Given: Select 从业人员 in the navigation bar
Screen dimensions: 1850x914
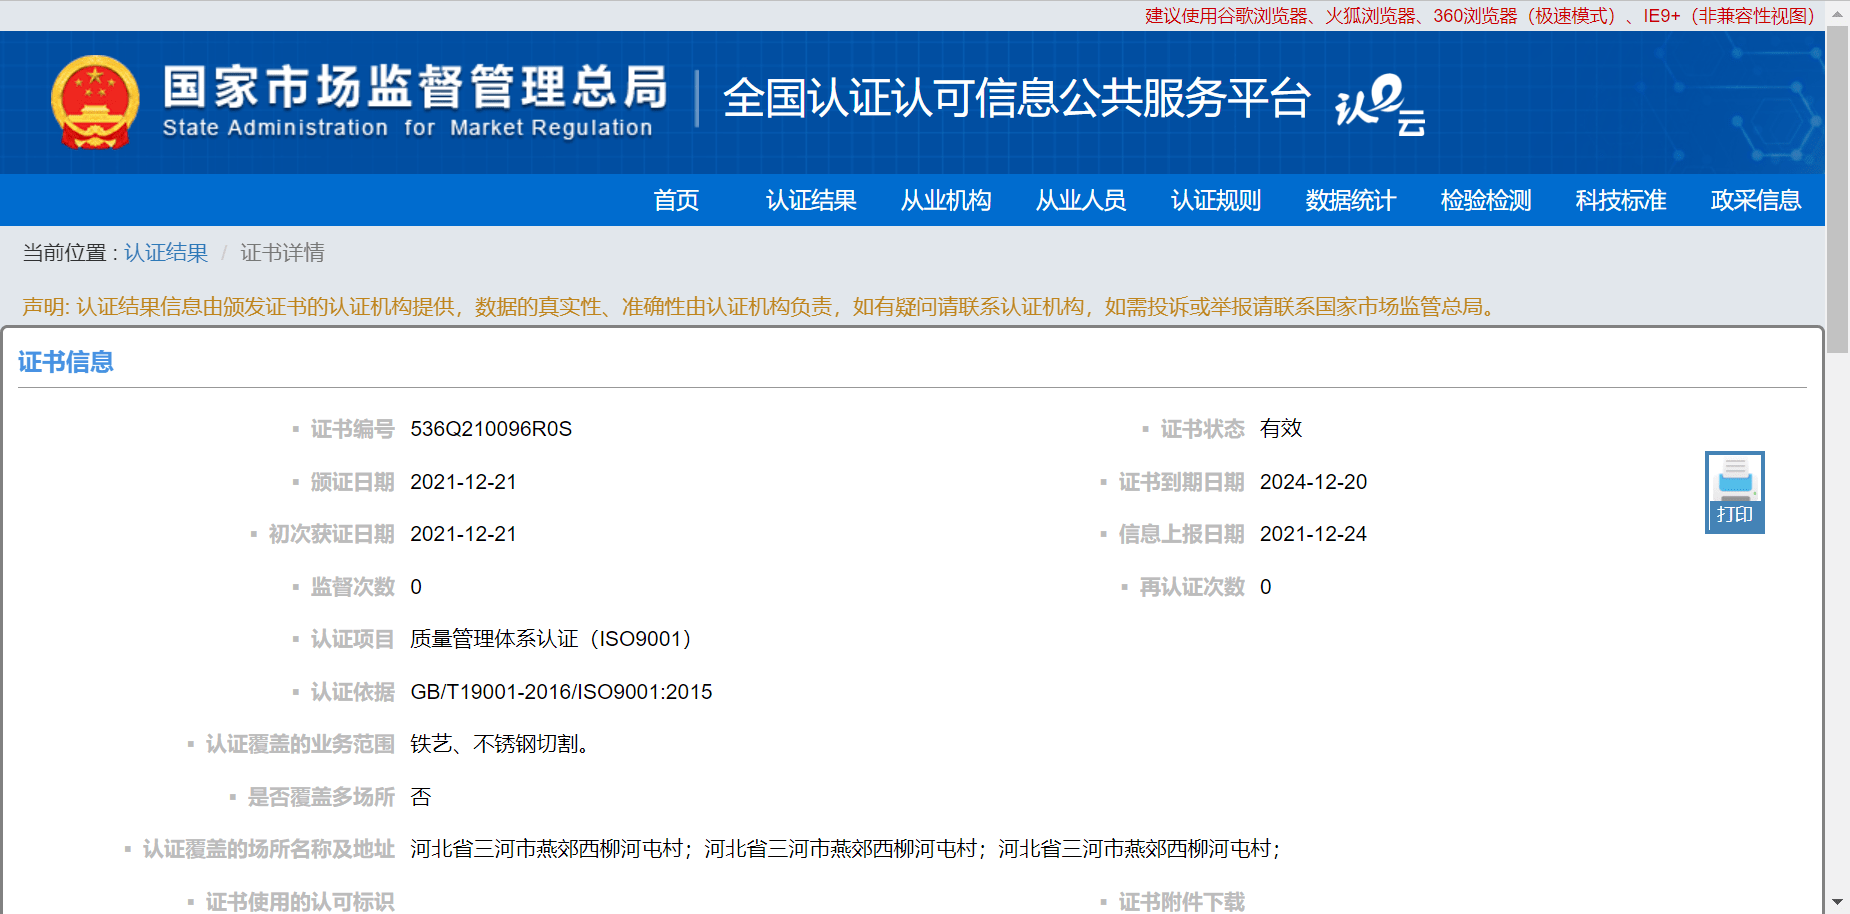Looking at the screenshot, I should (1081, 200).
